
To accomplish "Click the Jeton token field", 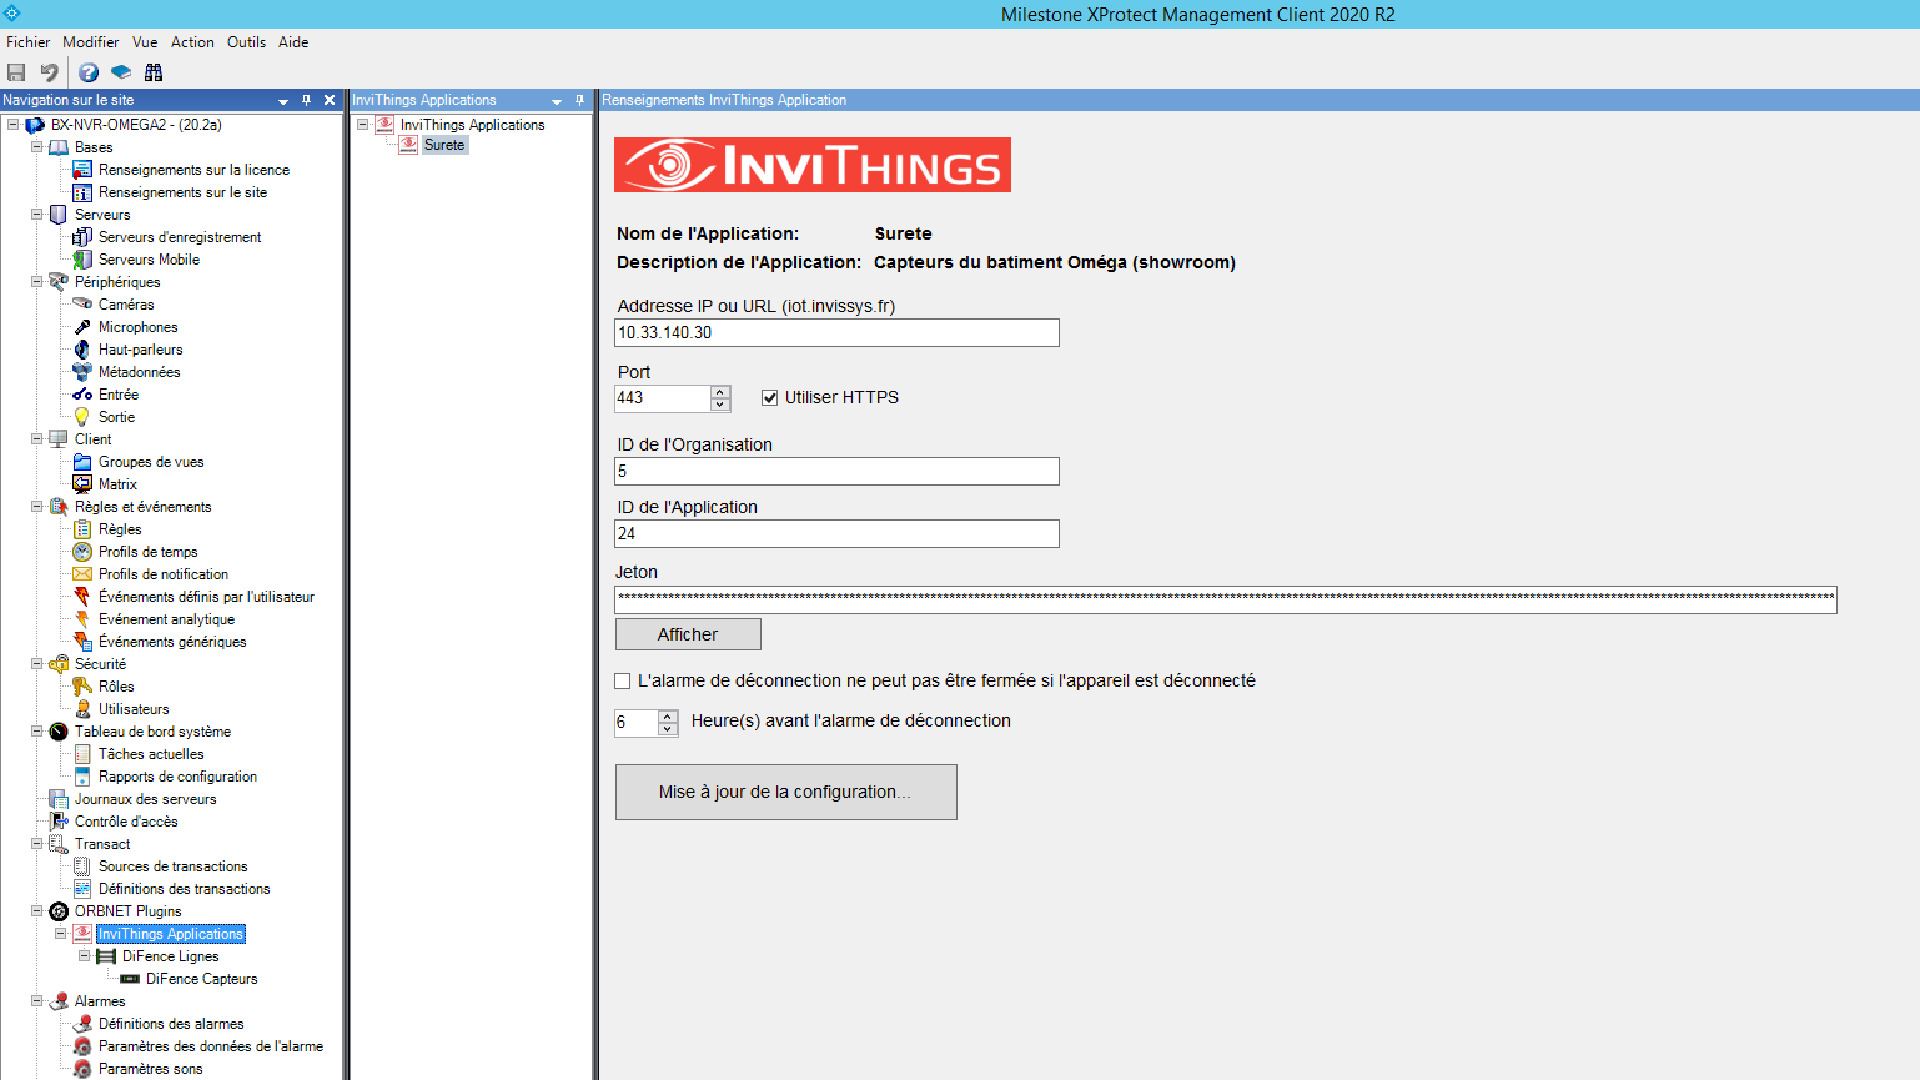I will 1225,599.
